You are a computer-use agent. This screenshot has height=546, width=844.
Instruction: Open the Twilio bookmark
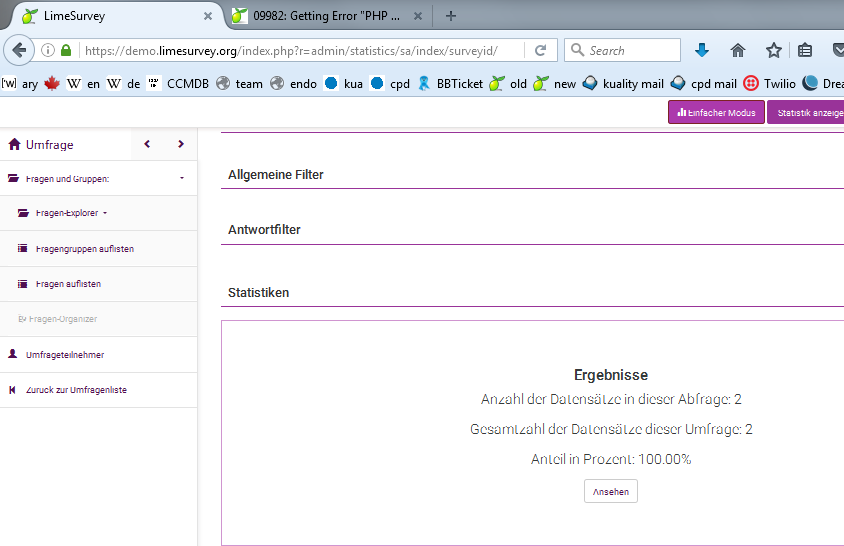pos(769,84)
